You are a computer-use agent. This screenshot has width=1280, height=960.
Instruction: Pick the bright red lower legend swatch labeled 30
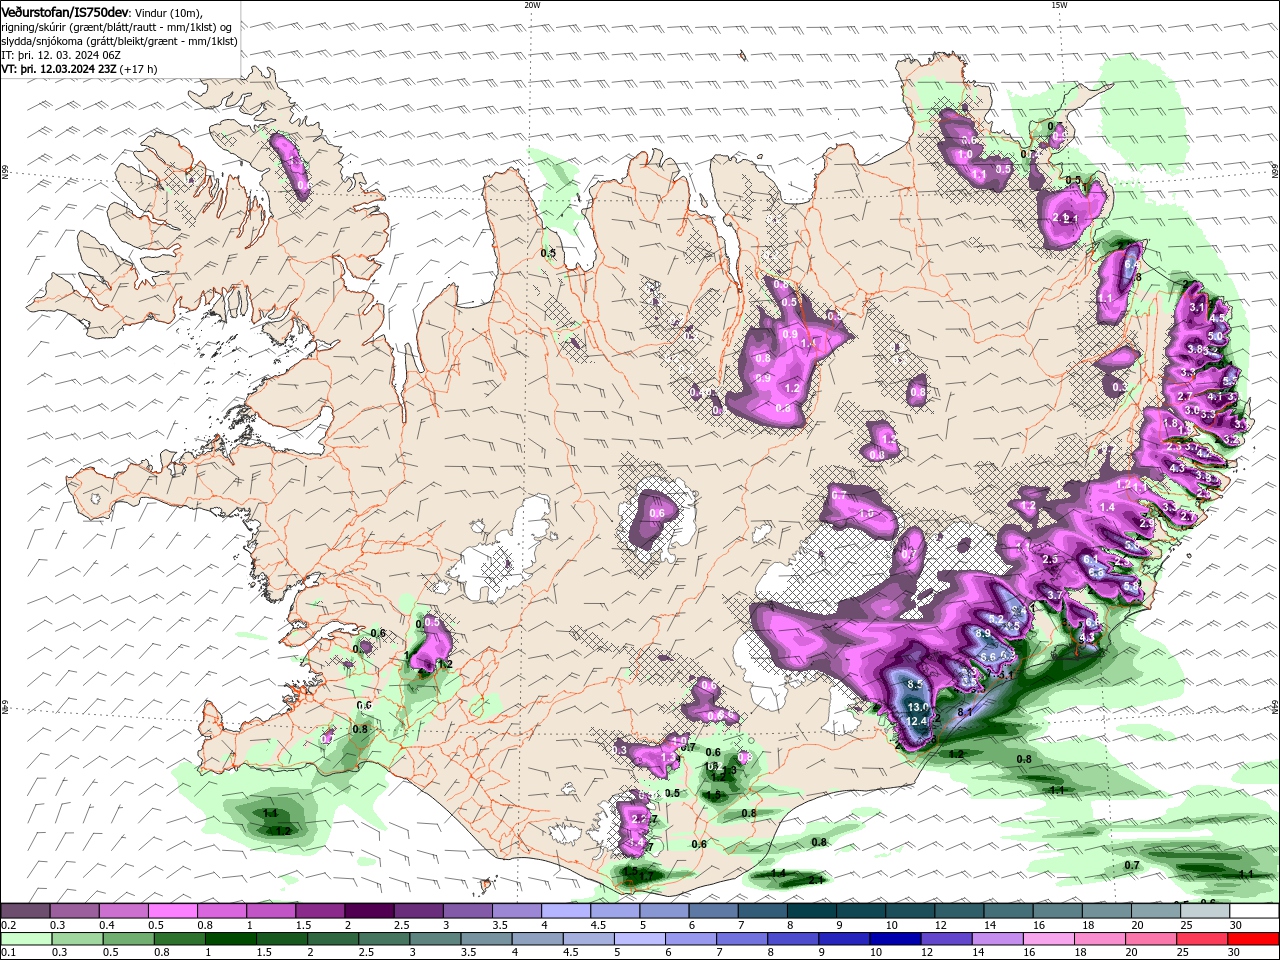point(1254,938)
